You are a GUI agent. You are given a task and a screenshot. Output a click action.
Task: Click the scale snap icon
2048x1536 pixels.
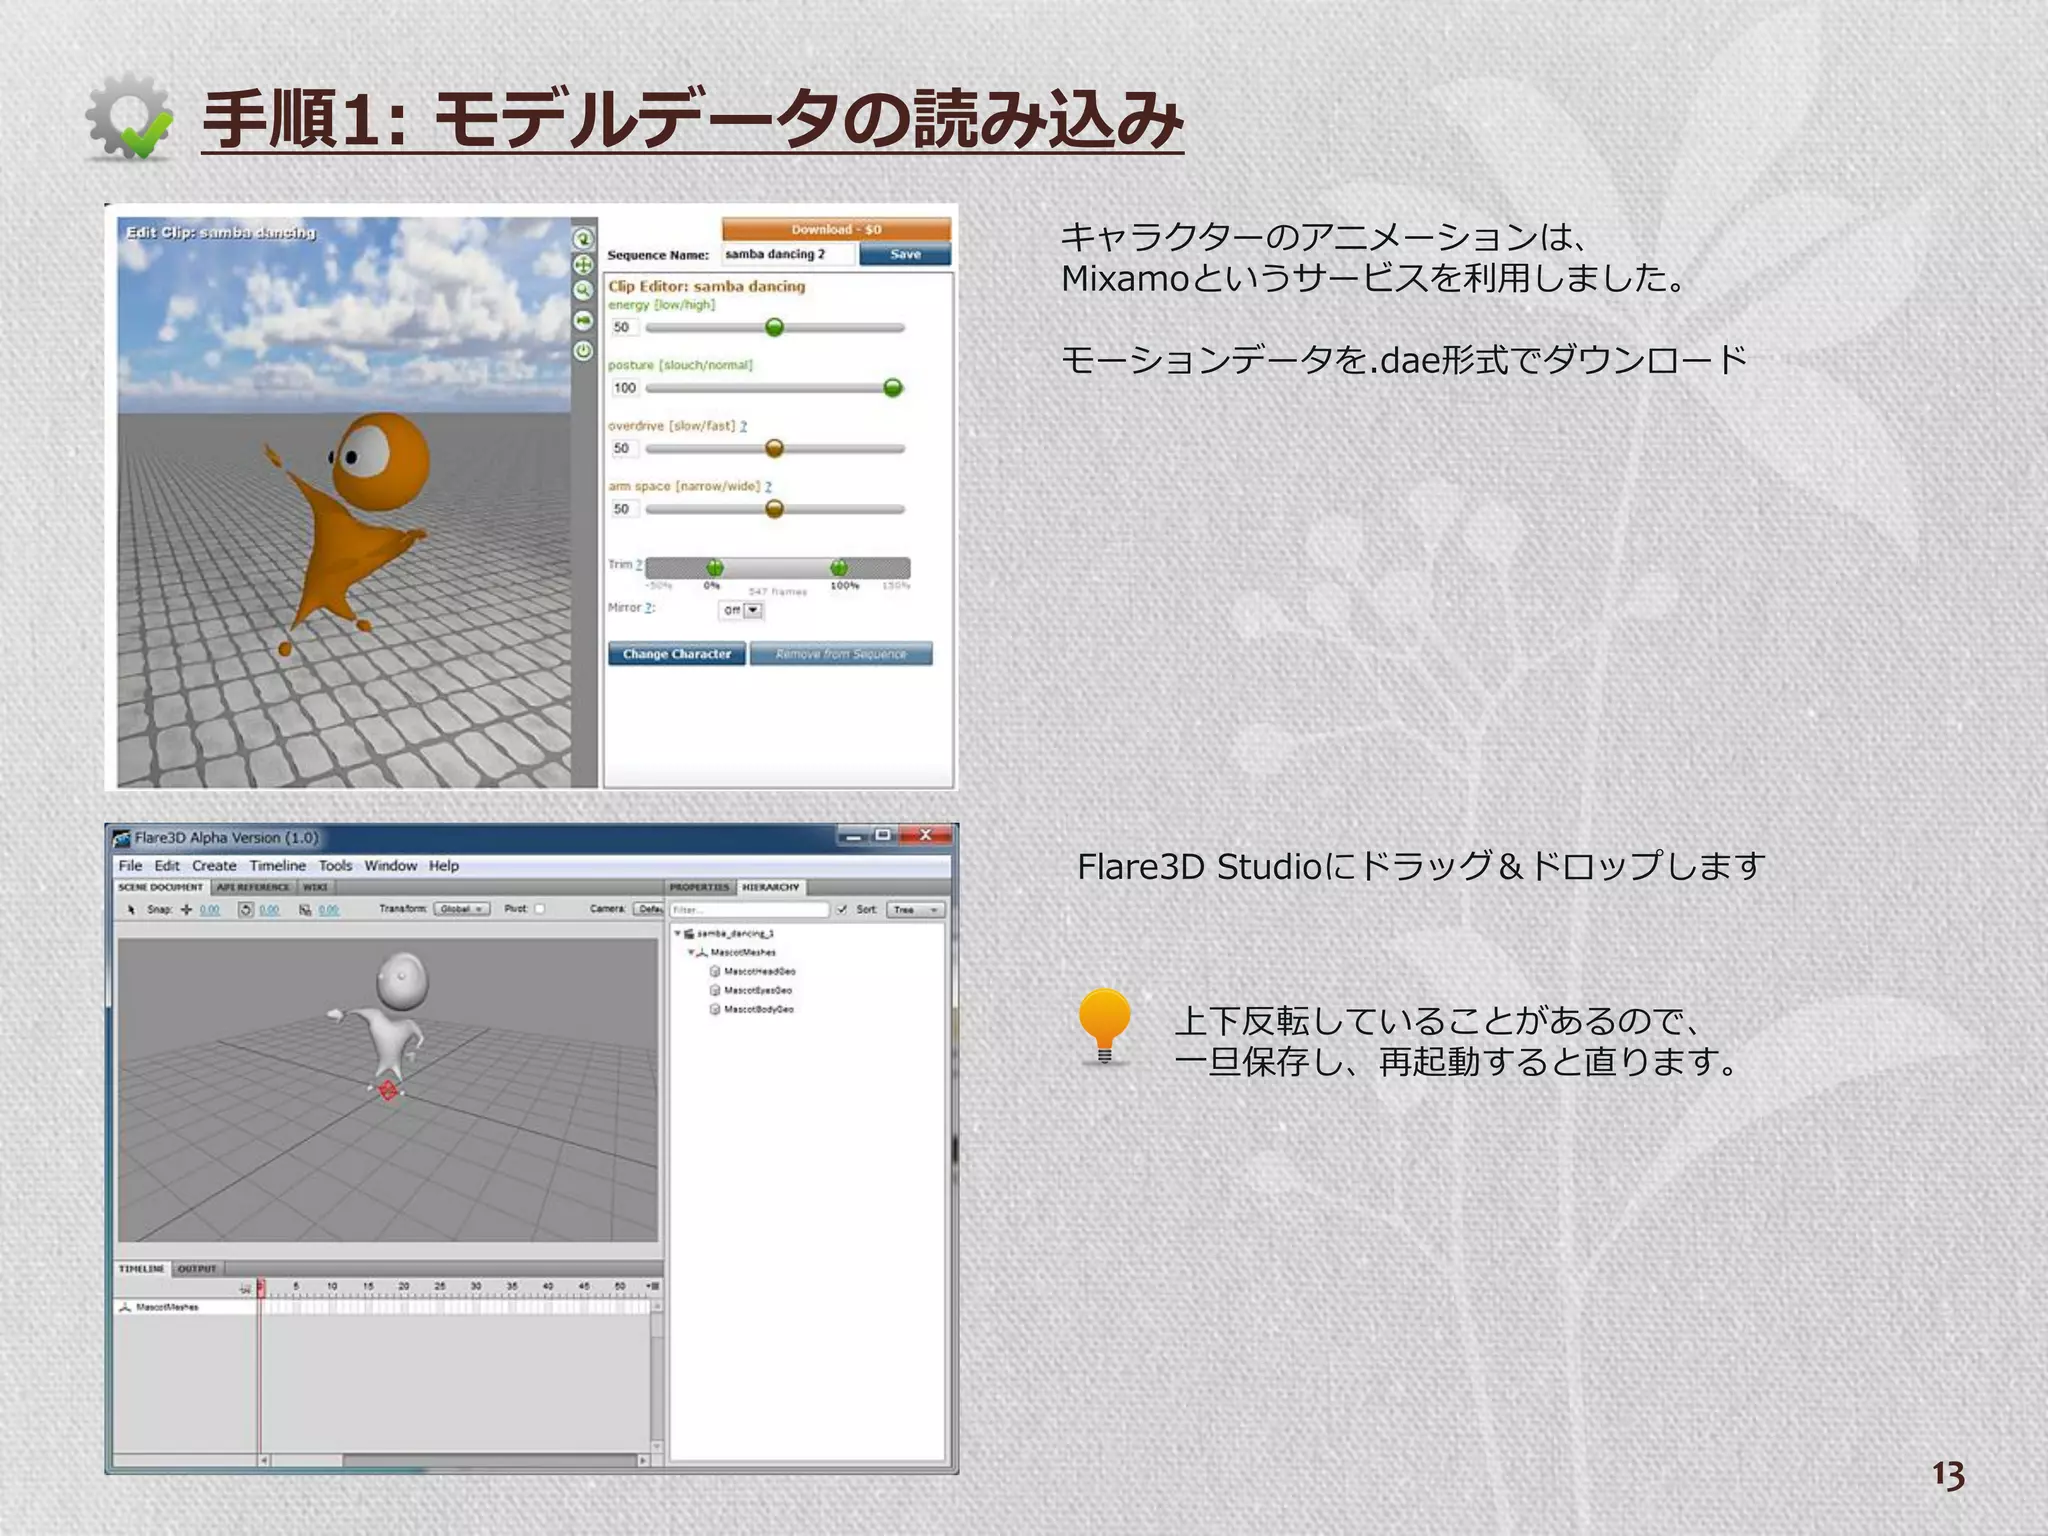coord(305,910)
